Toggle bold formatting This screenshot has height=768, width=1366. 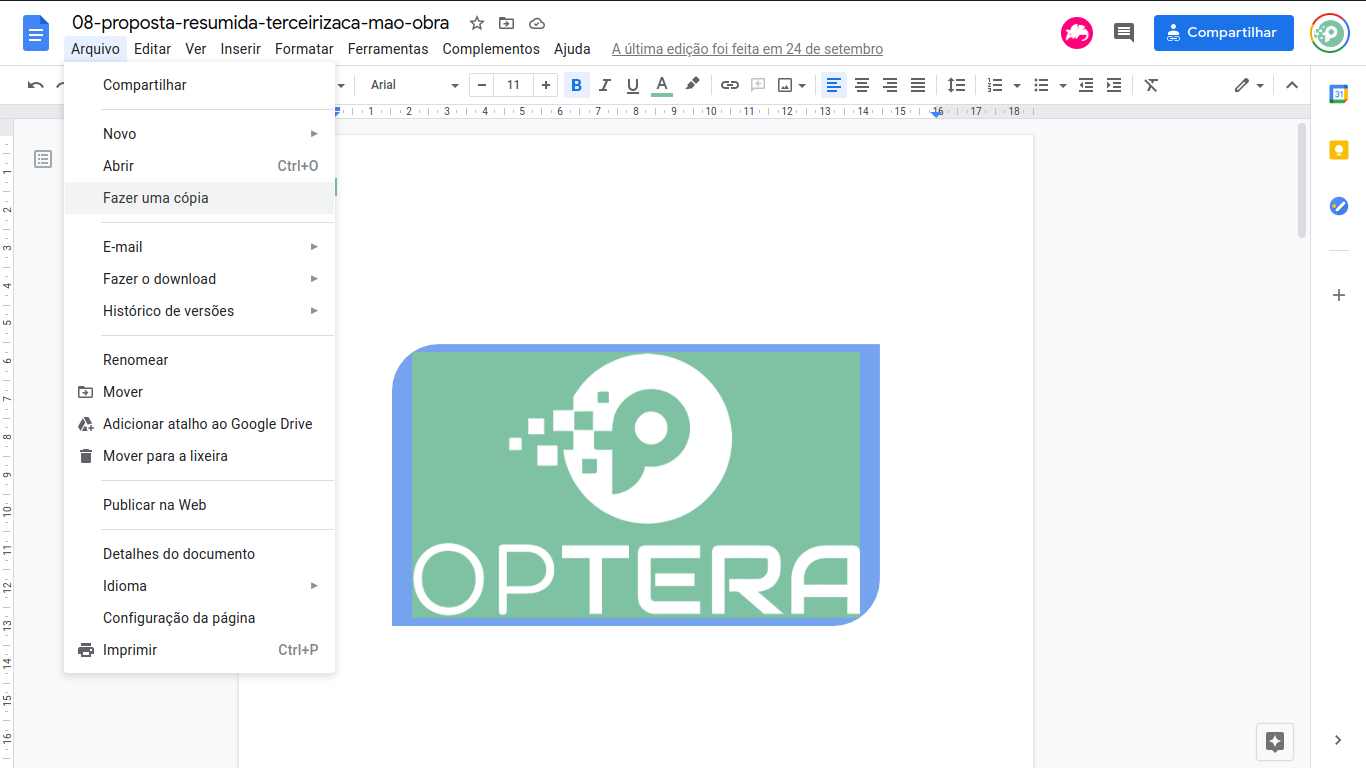pyautogui.click(x=576, y=85)
